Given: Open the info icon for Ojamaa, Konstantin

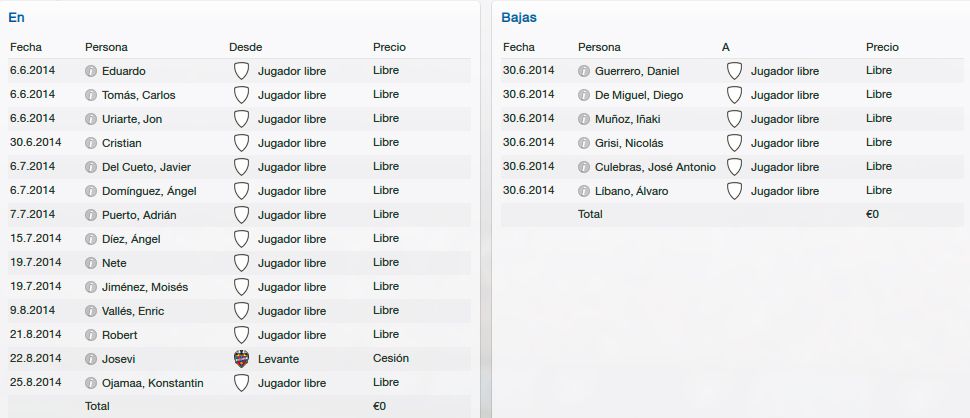Looking at the screenshot, I should pyautogui.click(x=91, y=383).
